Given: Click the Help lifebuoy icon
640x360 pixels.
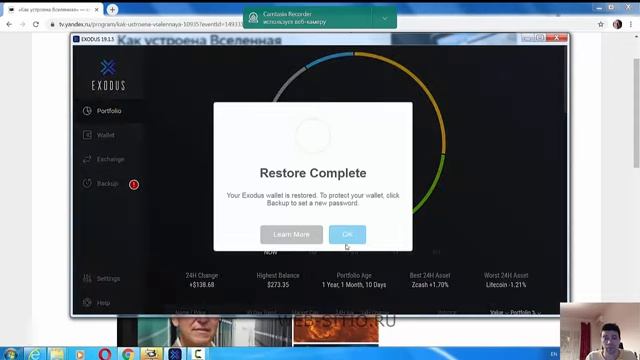Looking at the screenshot, I should coord(87,303).
